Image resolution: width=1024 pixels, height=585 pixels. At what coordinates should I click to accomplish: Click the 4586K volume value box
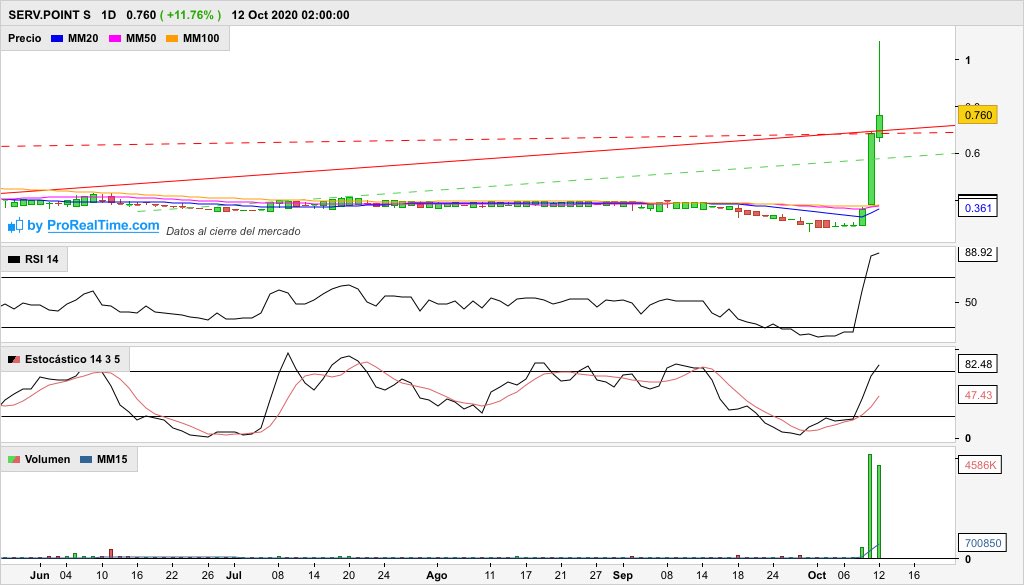coord(980,465)
